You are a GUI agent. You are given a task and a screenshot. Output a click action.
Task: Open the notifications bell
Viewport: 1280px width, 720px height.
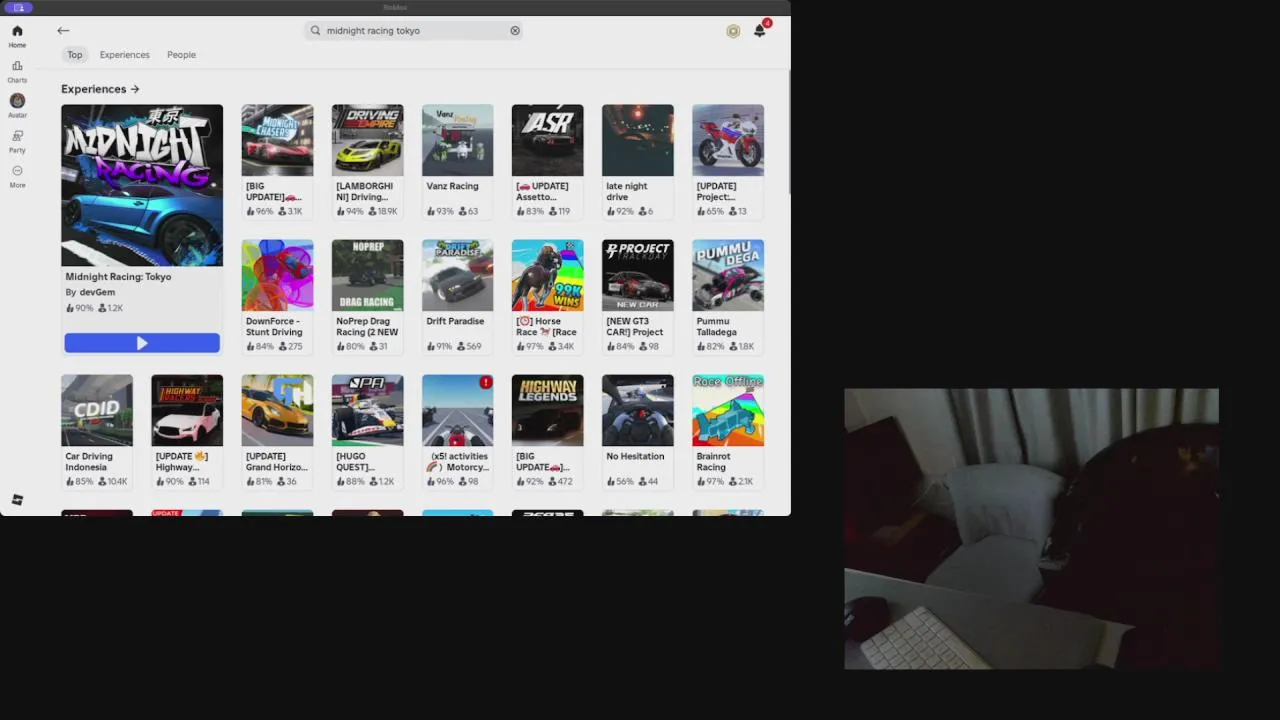click(x=760, y=31)
